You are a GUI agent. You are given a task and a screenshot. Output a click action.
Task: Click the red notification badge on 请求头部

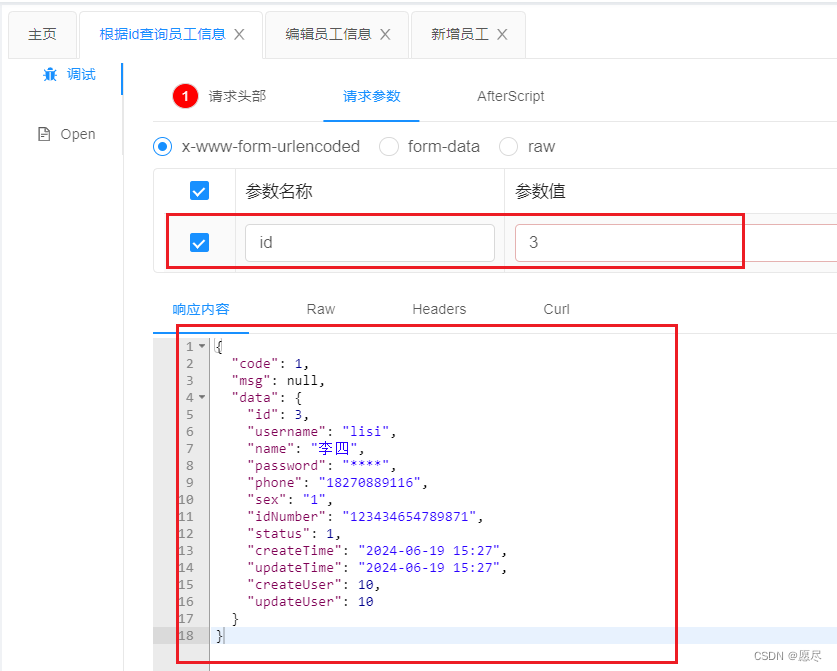point(185,97)
